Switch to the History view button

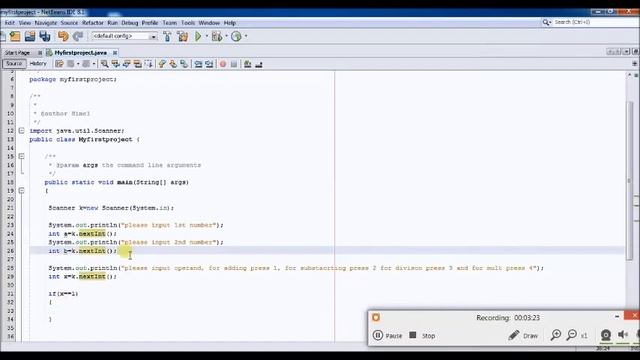(x=38, y=64)
